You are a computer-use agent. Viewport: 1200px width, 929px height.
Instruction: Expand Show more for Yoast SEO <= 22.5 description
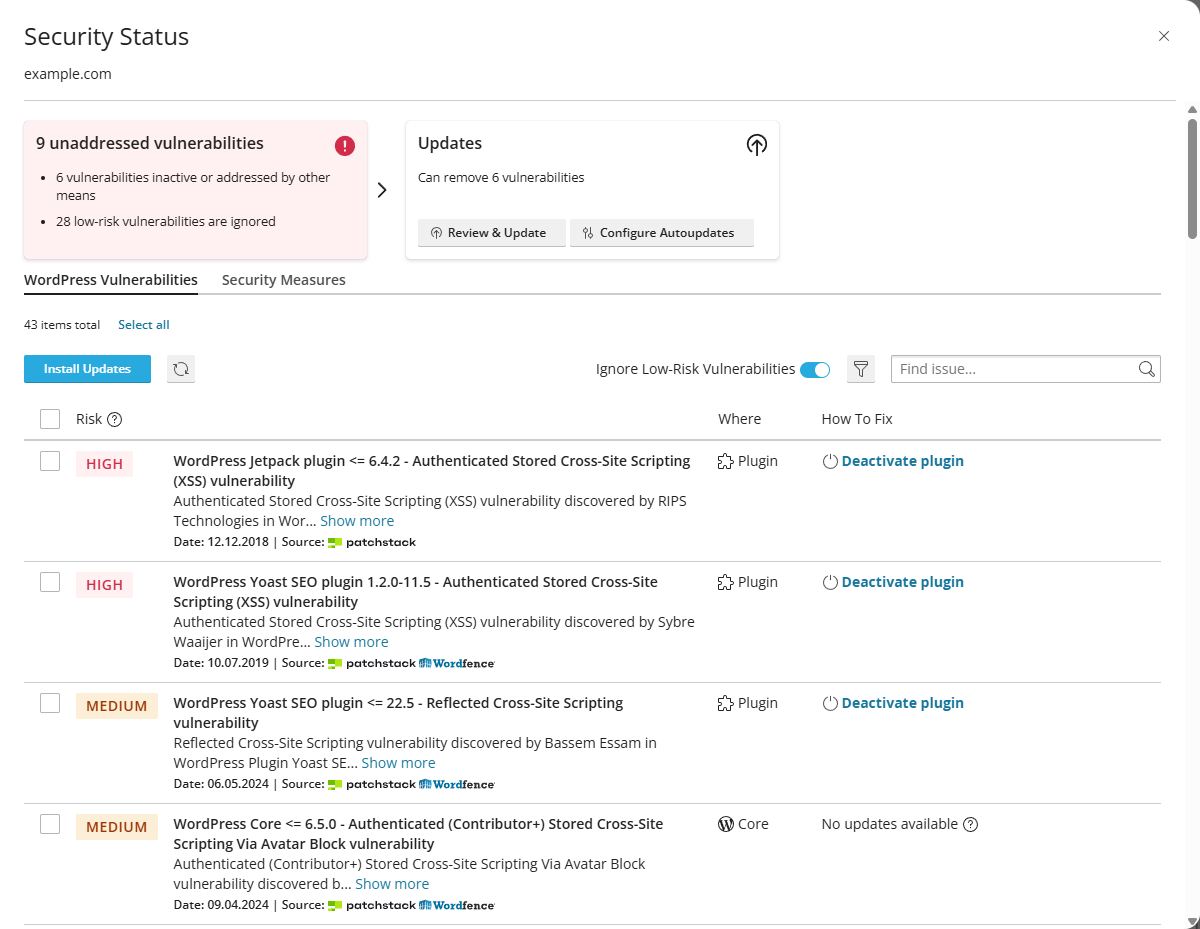[398, 763]
